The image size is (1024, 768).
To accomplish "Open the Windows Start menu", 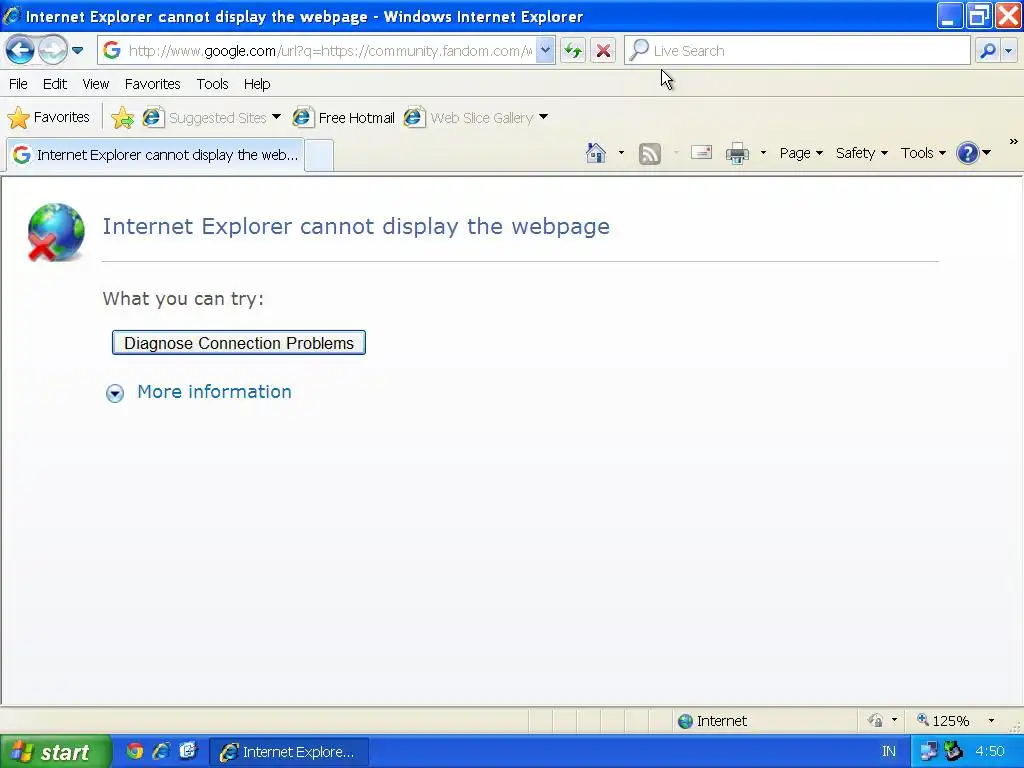I will point(55,752).
